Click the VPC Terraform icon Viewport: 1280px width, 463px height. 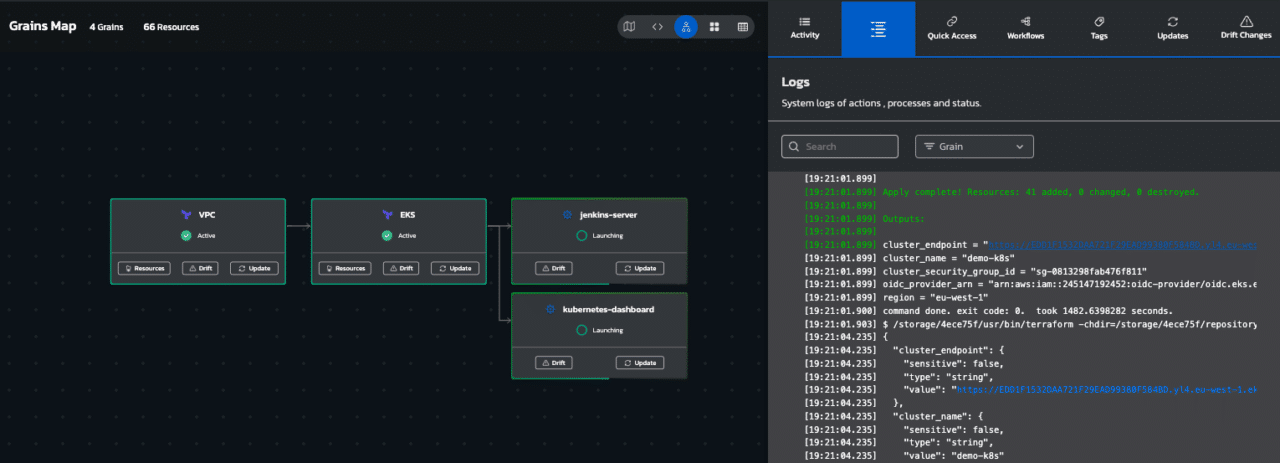185,215
